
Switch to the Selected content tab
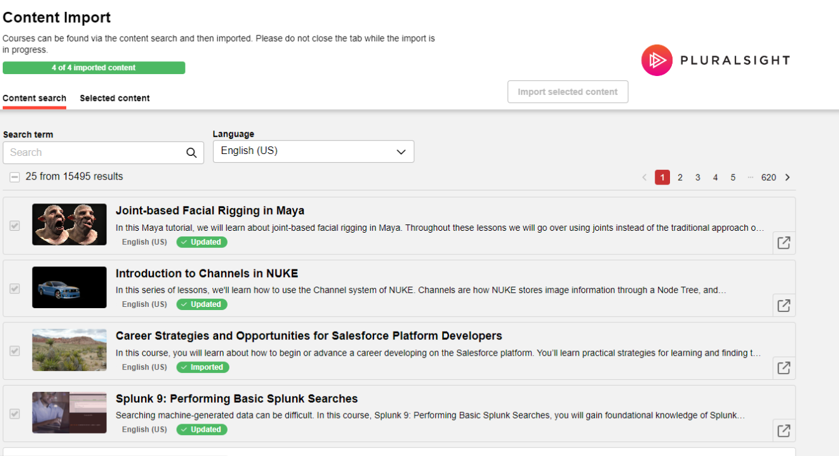pos(115,98)
